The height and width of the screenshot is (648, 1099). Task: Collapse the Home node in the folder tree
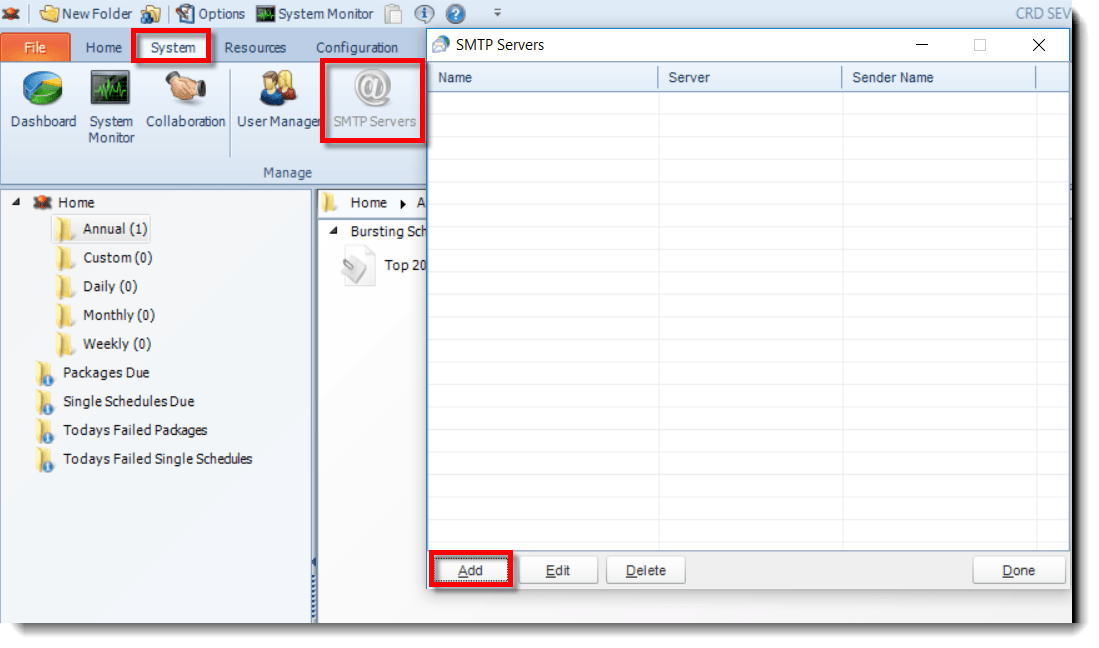[x=14, y=202]
